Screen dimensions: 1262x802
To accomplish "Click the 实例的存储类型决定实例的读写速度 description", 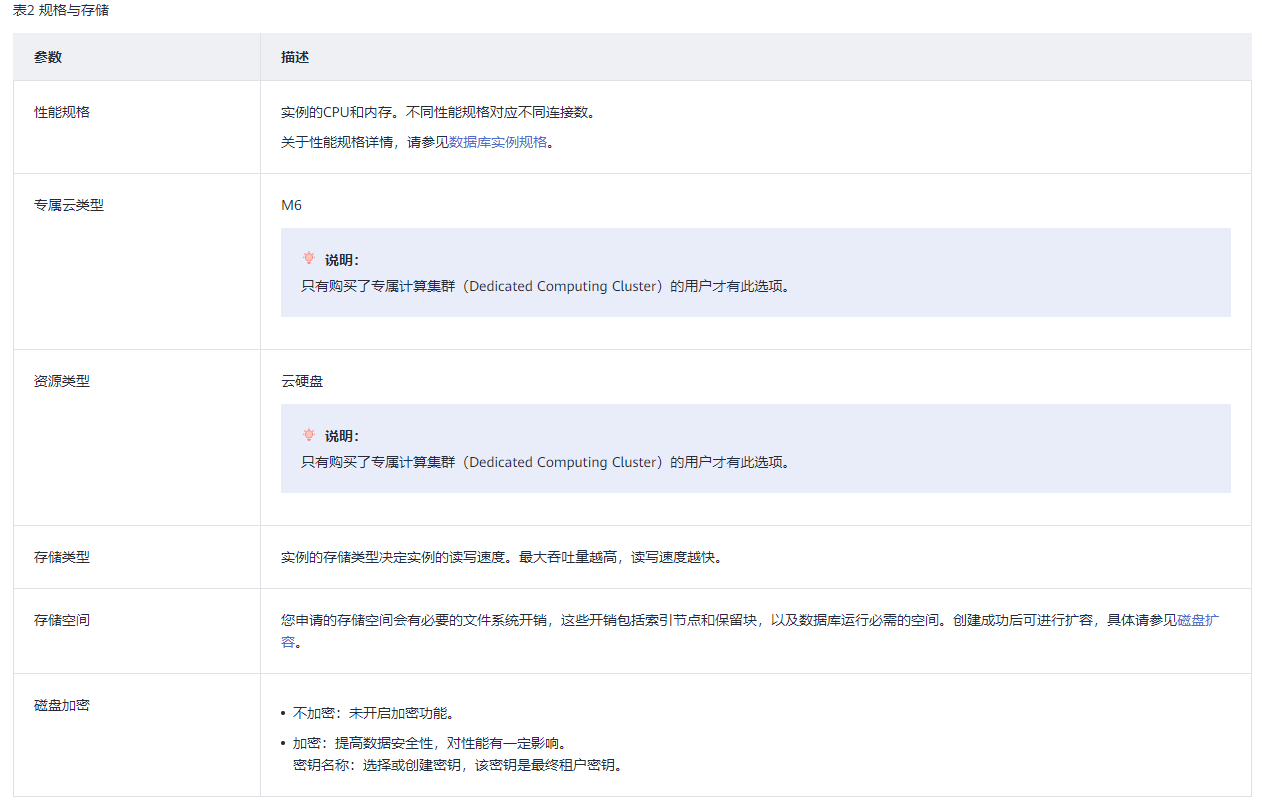I will pyautogui.click(x=501, y=557).
